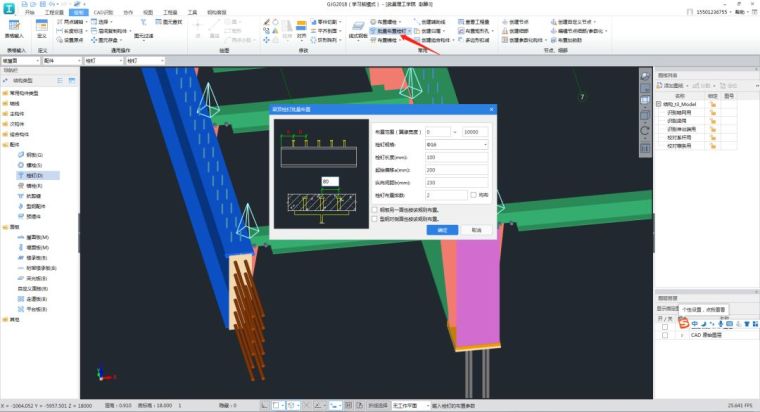Click the 栓钉长度 input field

456,157
